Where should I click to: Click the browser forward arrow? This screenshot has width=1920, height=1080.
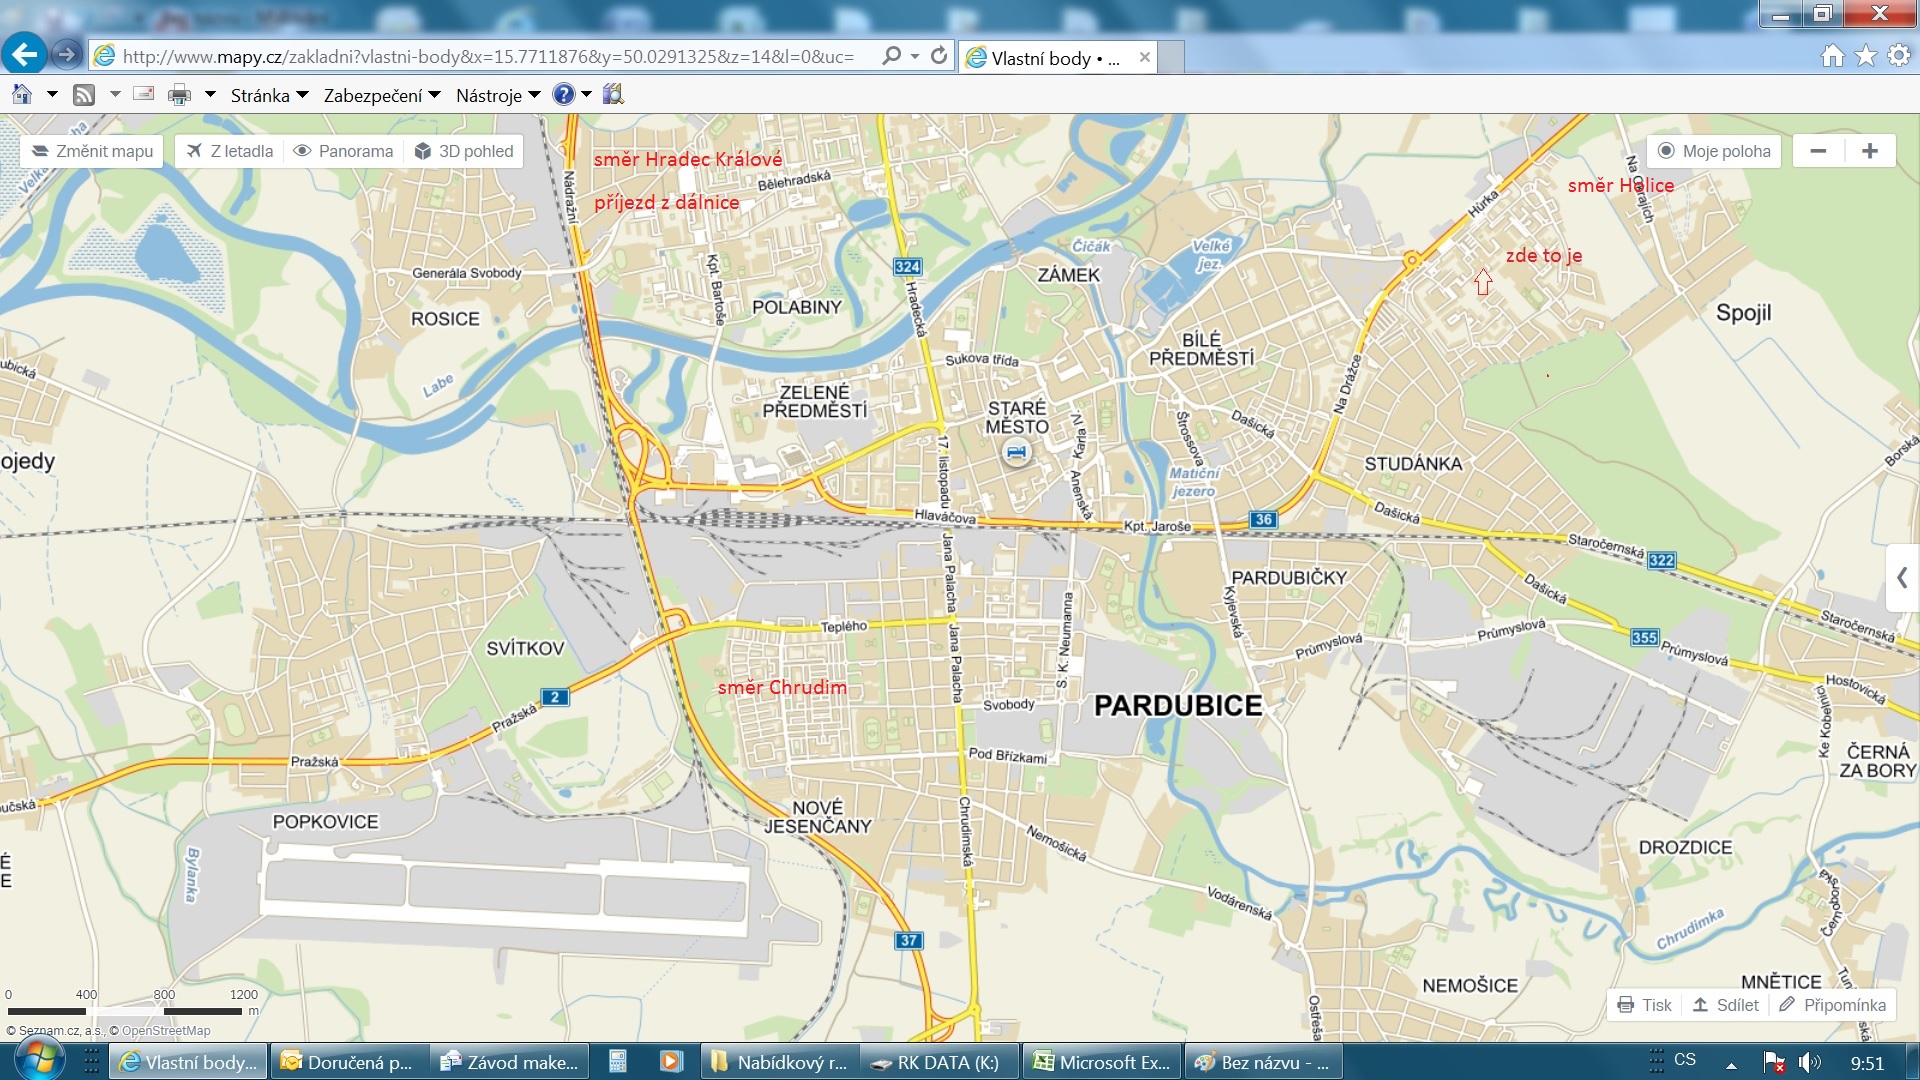(x=67, y=55)
